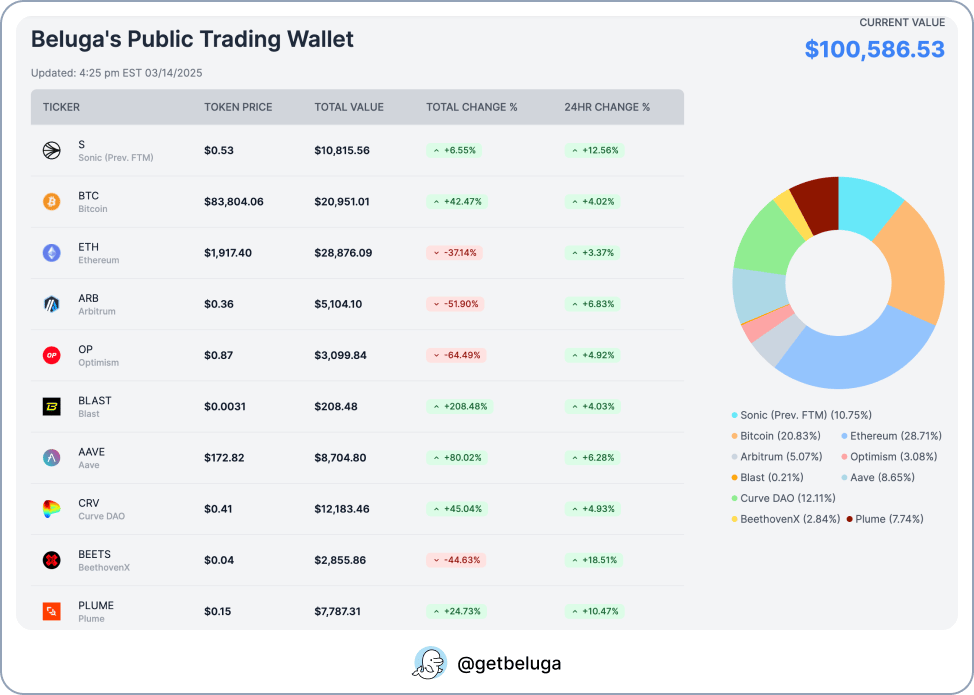The width and height of the screenshot is (974, 695).
Task: Click the Aave logo icon
Action: (52, 458)
